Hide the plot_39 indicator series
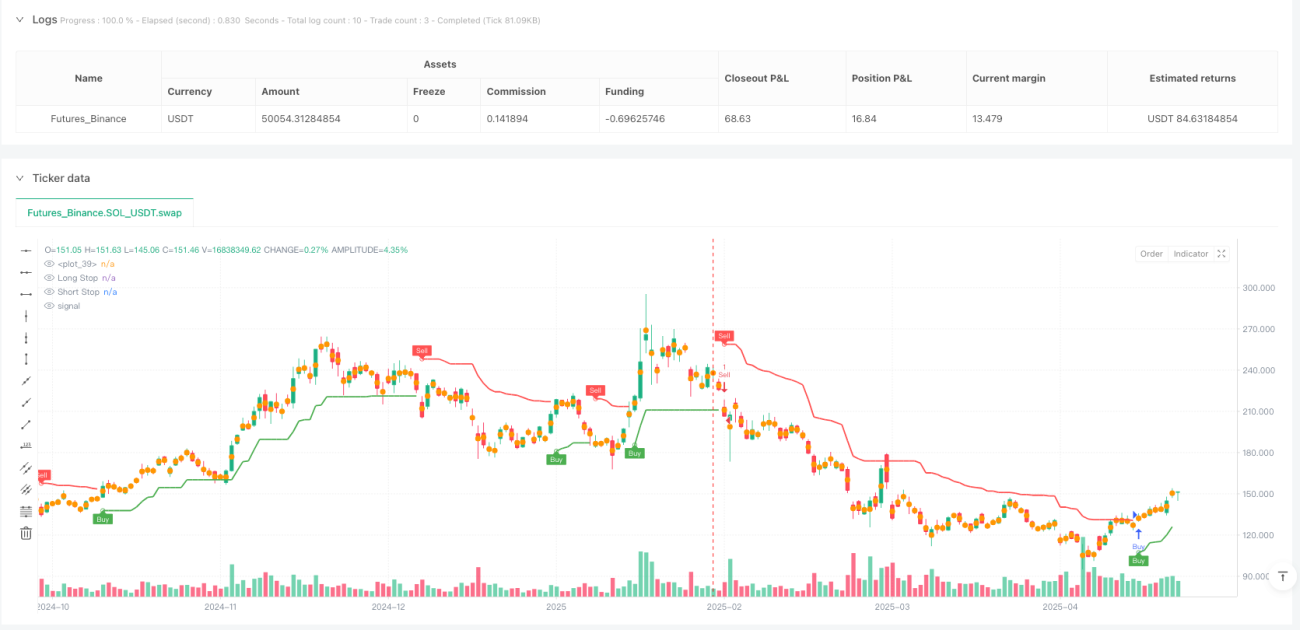This screenshot has width=1300, height=630. coord(49,263)
